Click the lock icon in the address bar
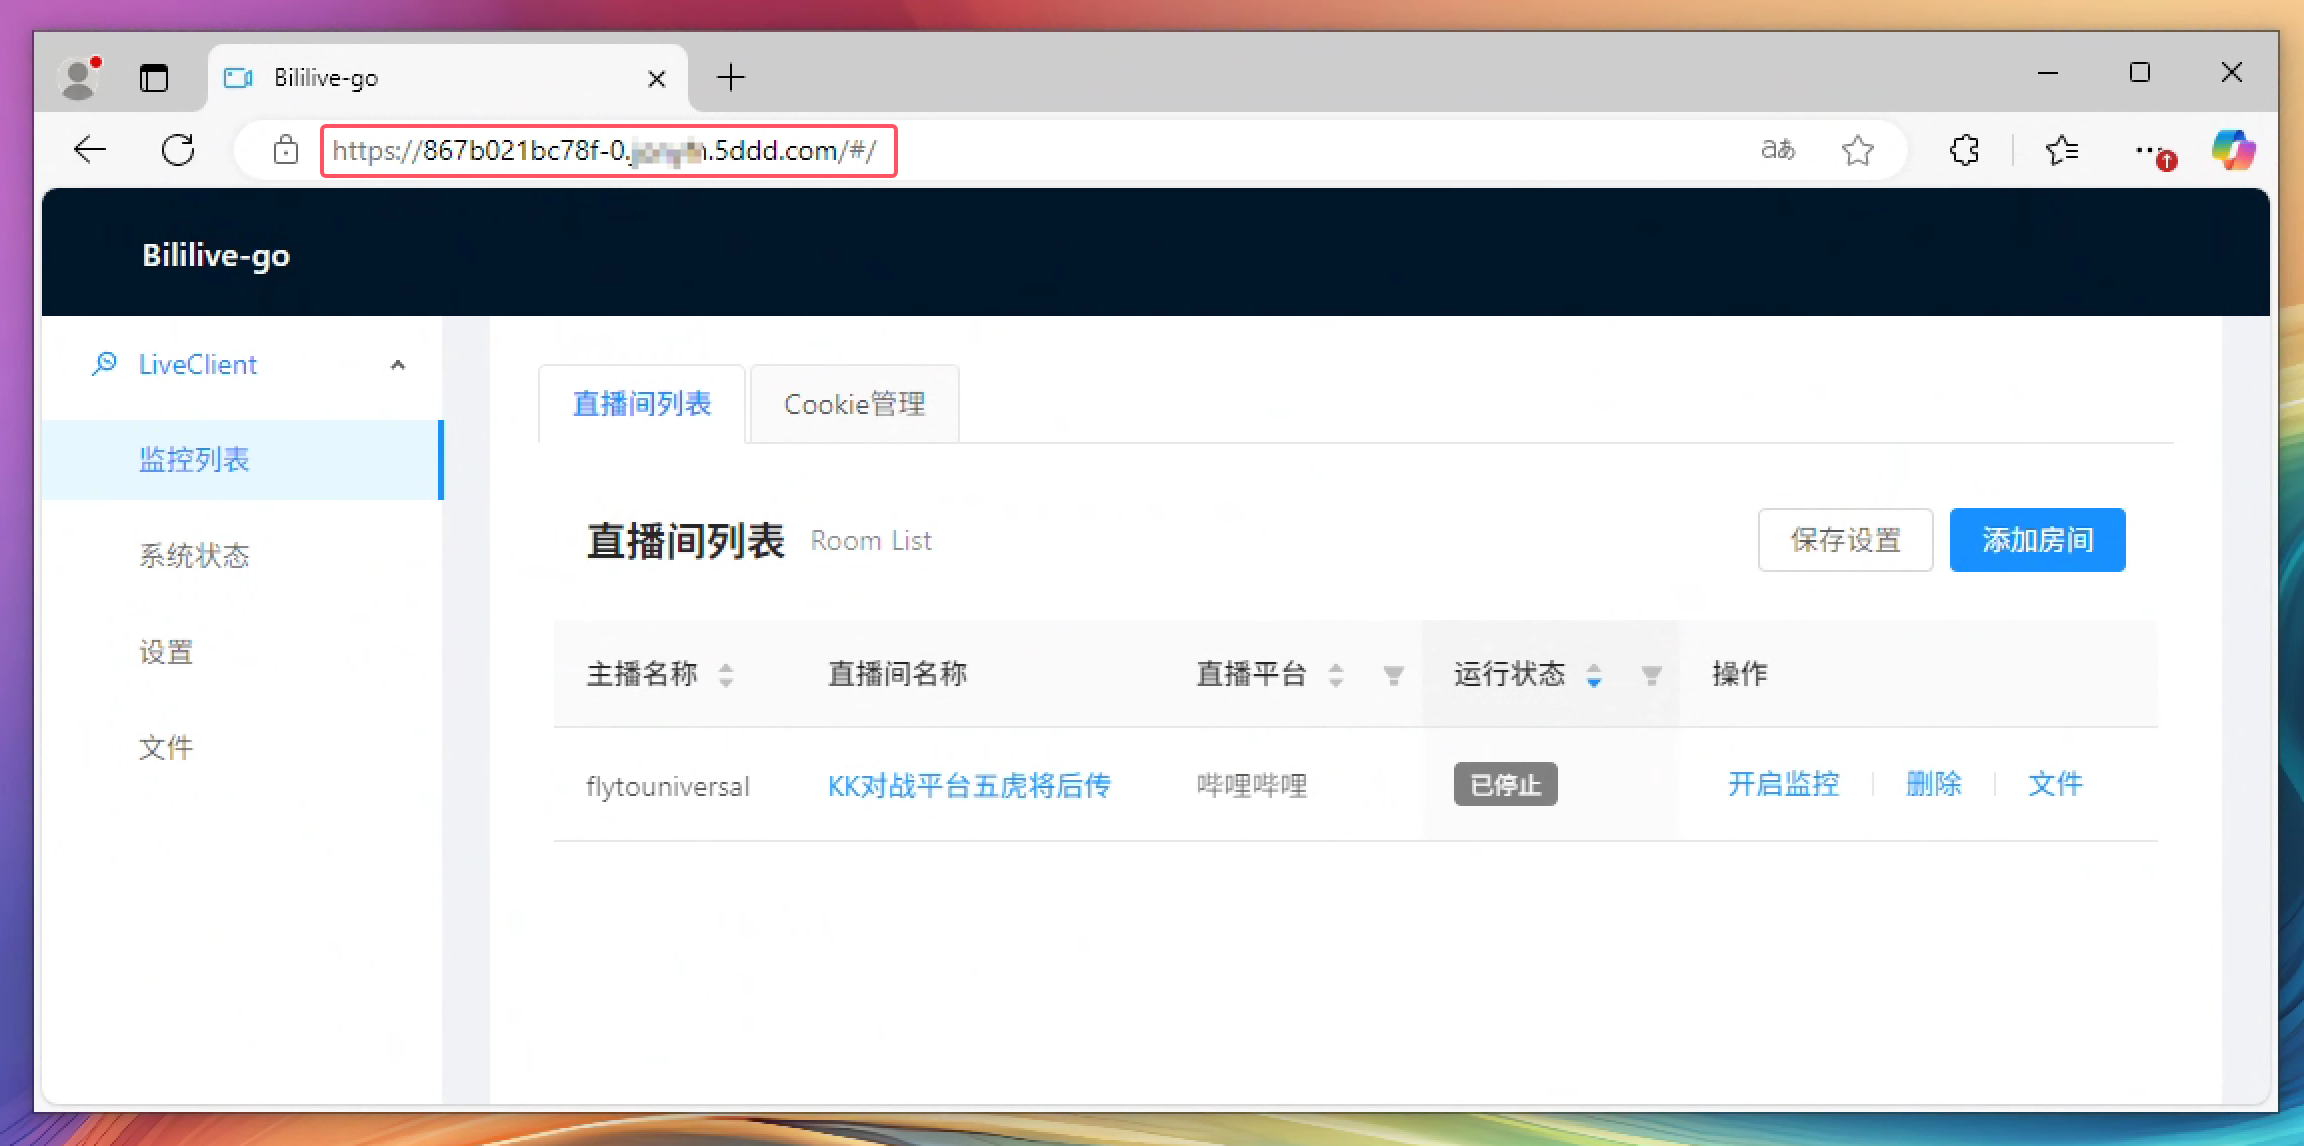The width and height of the screenshot is (2304, 1146). 286,150
